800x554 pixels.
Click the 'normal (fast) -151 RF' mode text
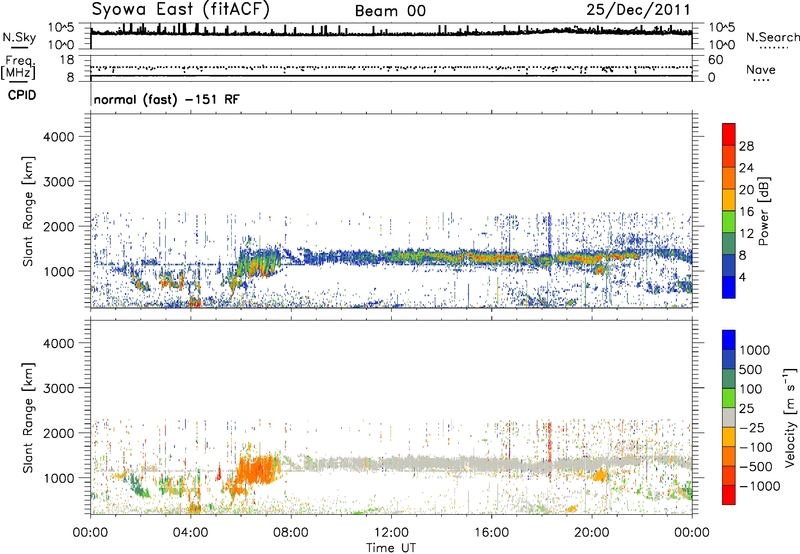(166, 99)
